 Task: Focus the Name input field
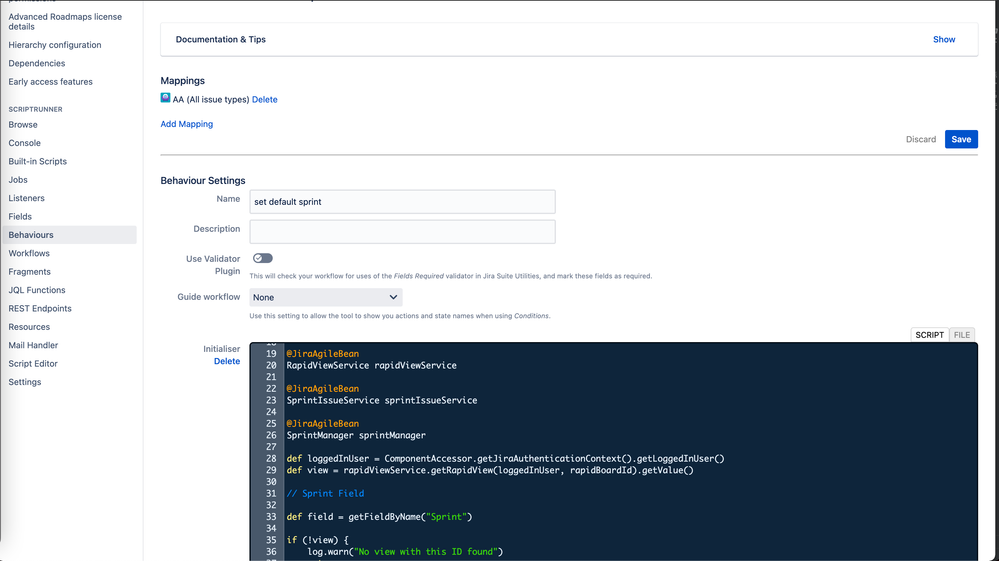pos(402,202)
